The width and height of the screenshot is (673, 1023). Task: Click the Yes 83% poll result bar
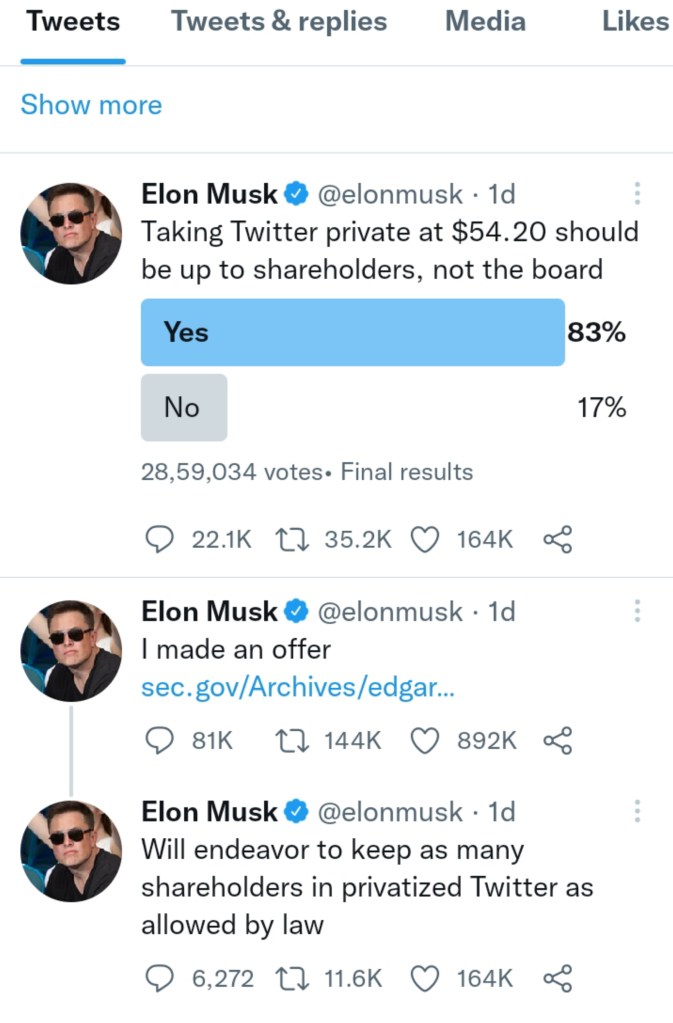pyautogui.click(x=352, y=332)
